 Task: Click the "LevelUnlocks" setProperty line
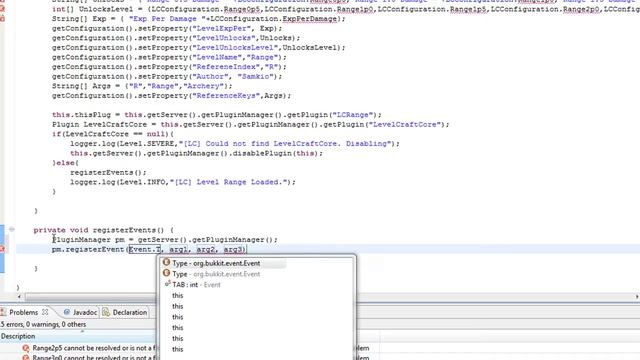[x=176, y=38]
